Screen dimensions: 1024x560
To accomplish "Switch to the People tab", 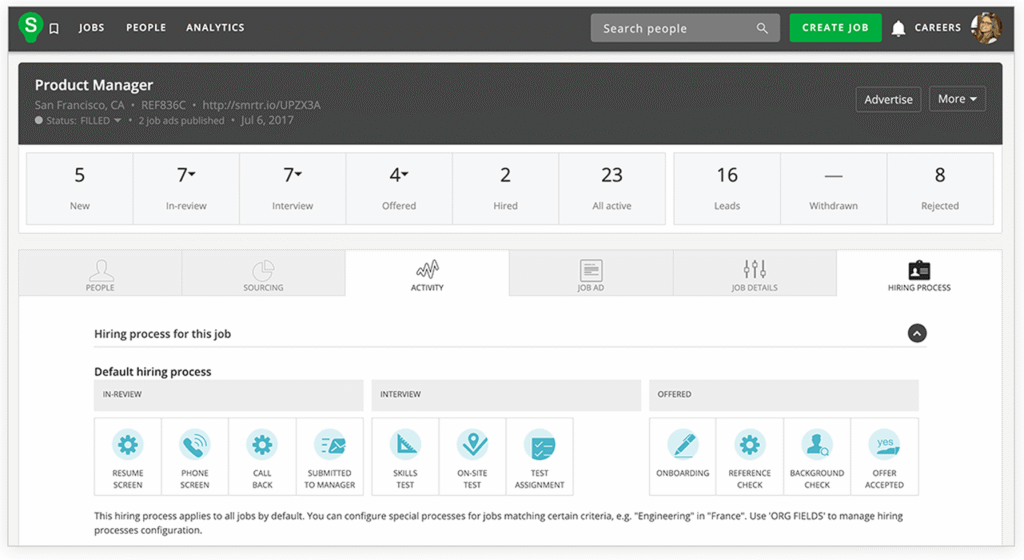I will (100, 273).
